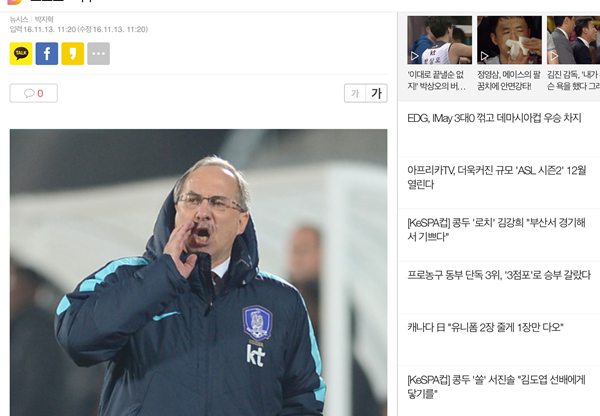Play the 박상오 basketball video thumbnail
Viewport: 600px width, 416px height.
[x=439, y=40]
